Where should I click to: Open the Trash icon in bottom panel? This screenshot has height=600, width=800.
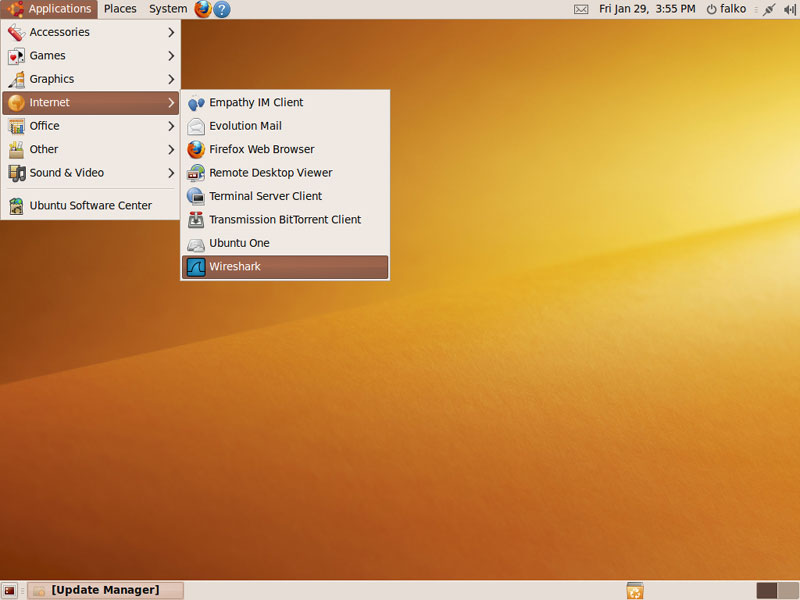[634, 591]
